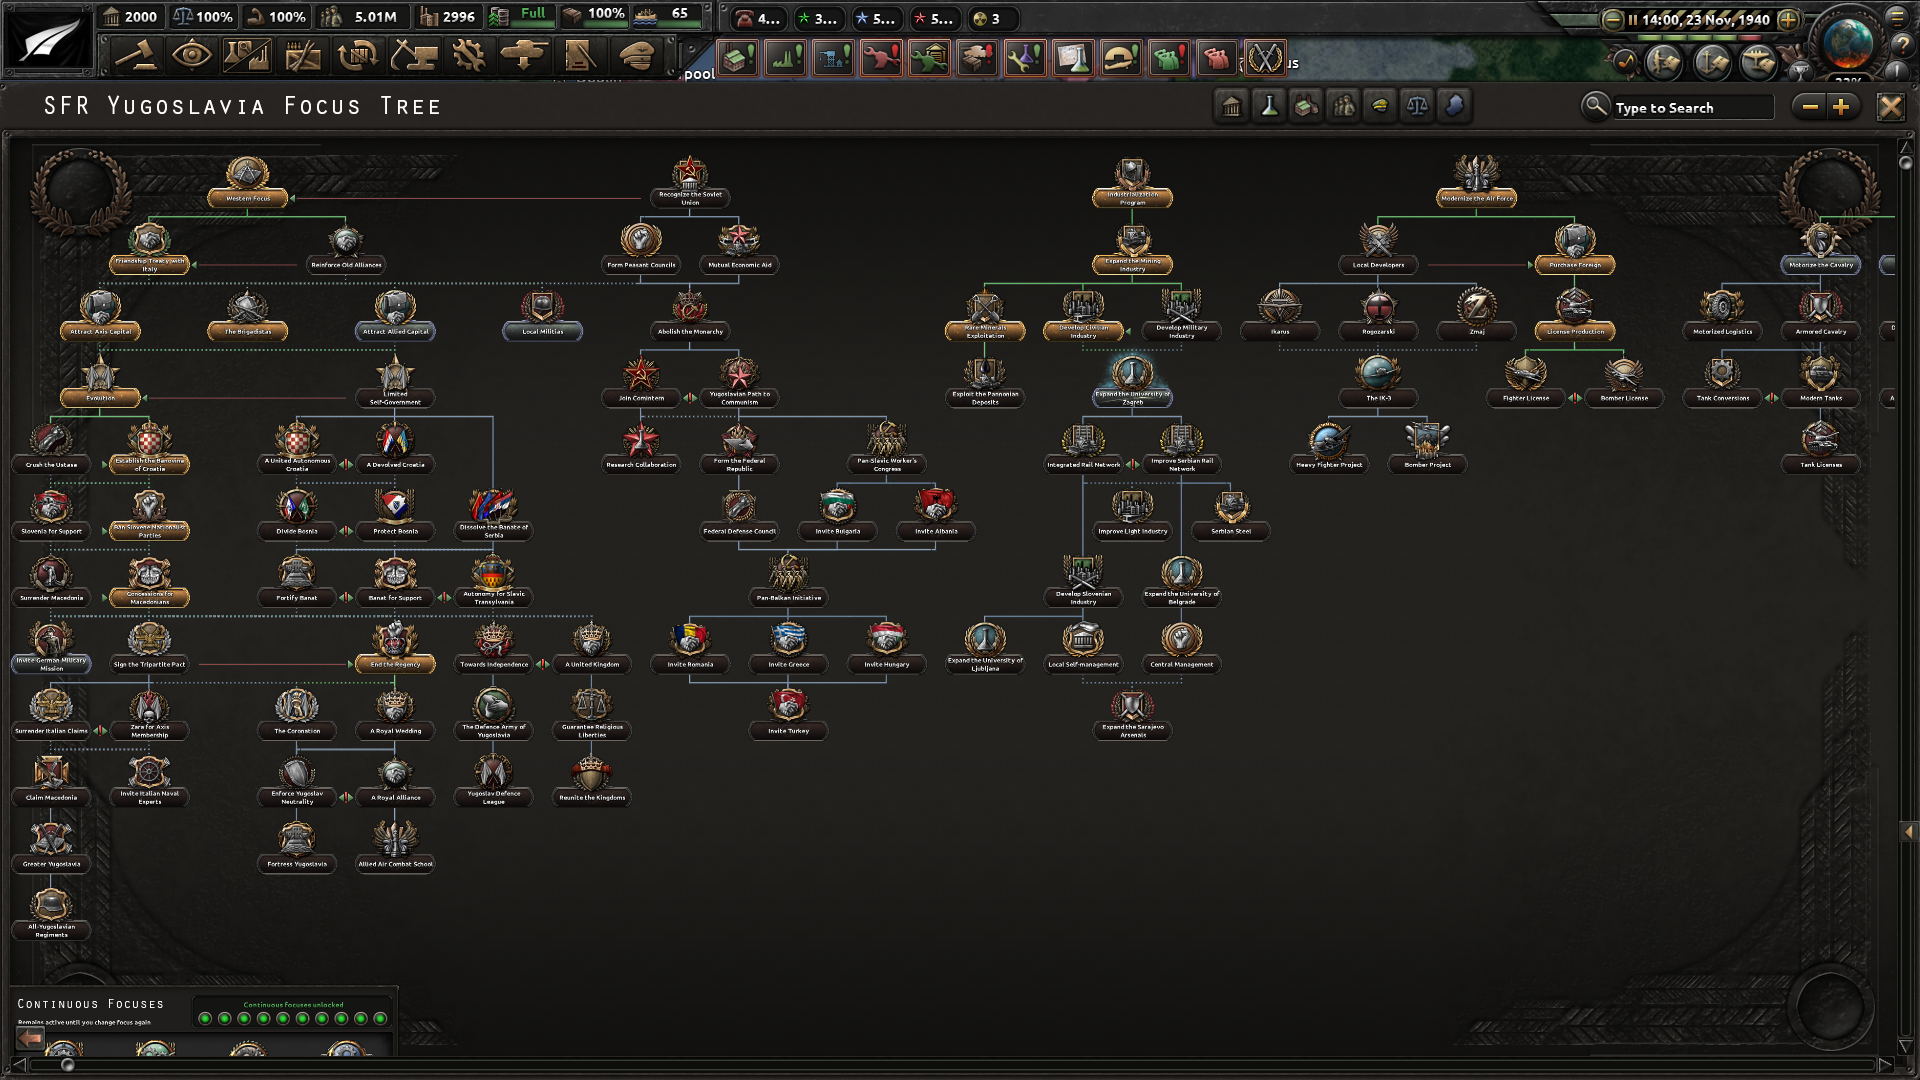Viewport: 1920px width, 1080px height.
Task: Toggle the balance scales focus filter
Action: point(1417,106)
